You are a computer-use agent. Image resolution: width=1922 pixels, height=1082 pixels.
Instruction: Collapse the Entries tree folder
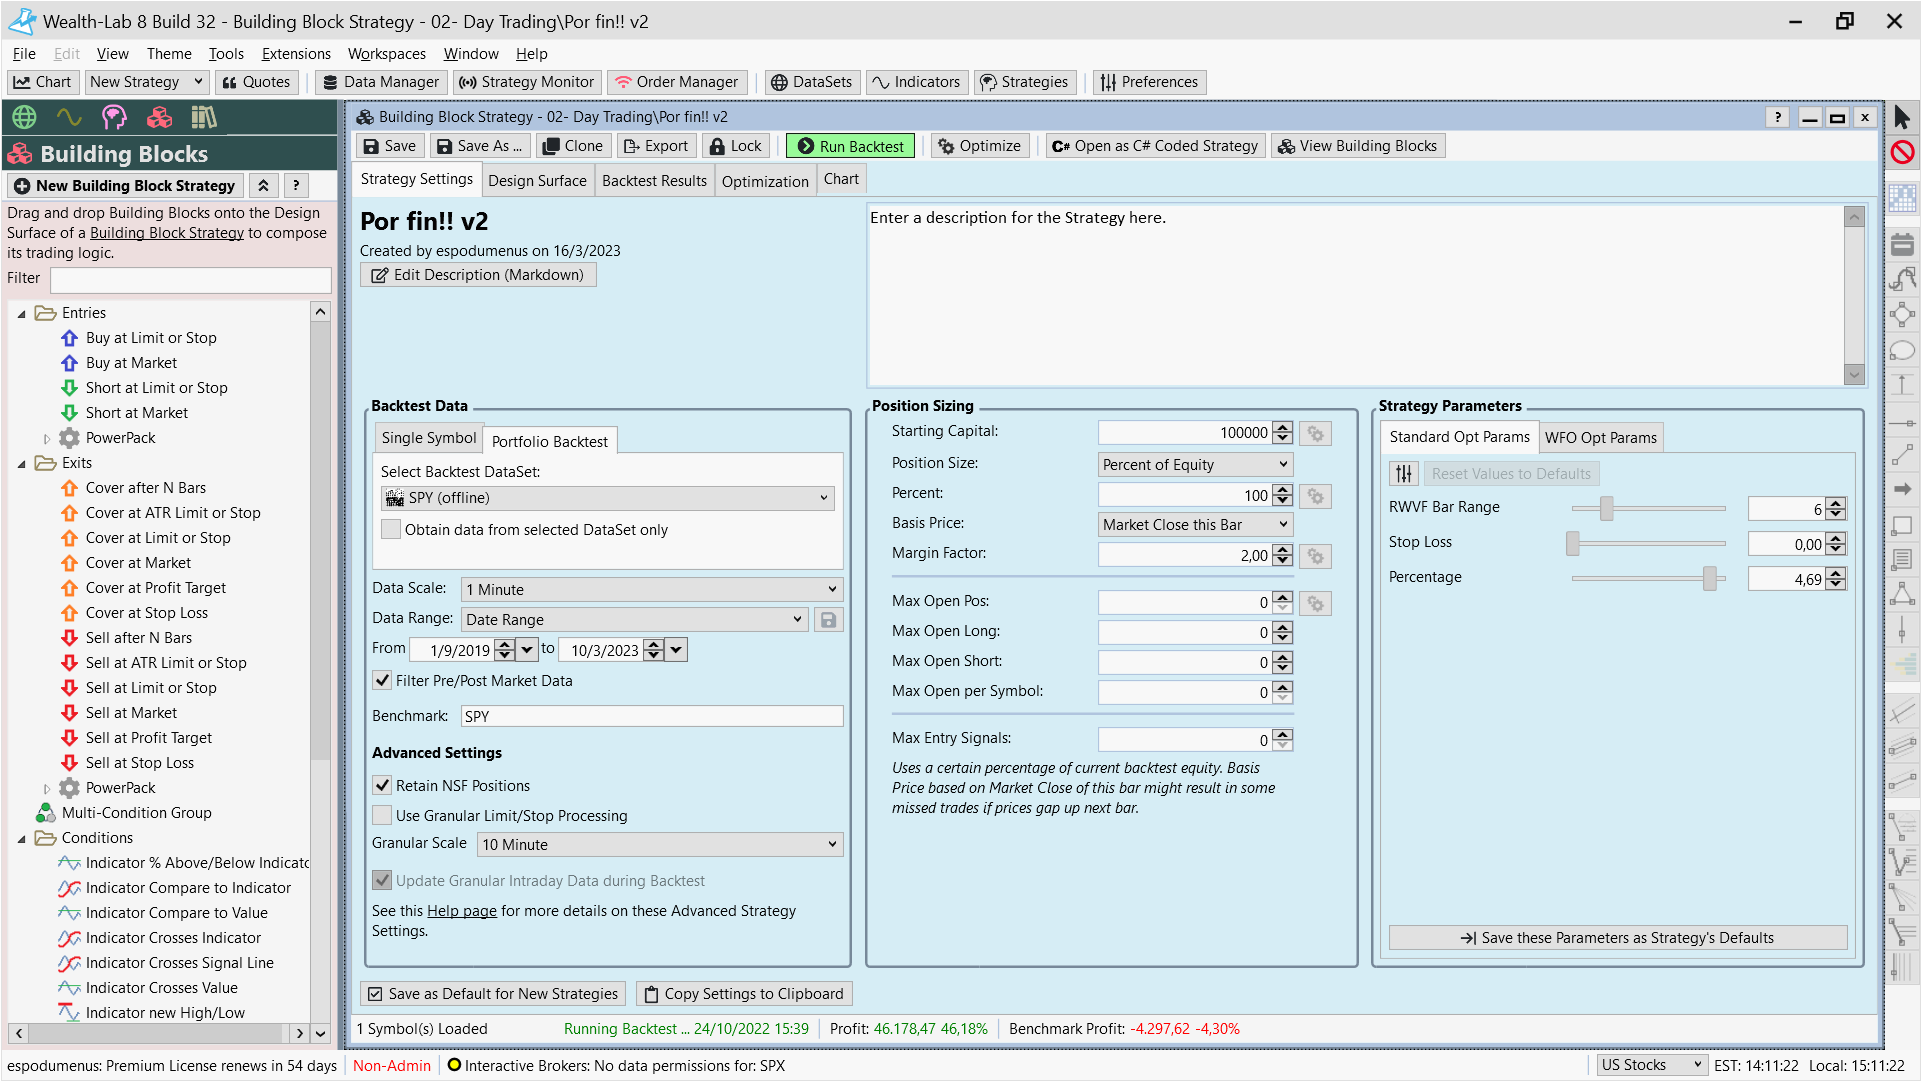click(x=22, y=313)
